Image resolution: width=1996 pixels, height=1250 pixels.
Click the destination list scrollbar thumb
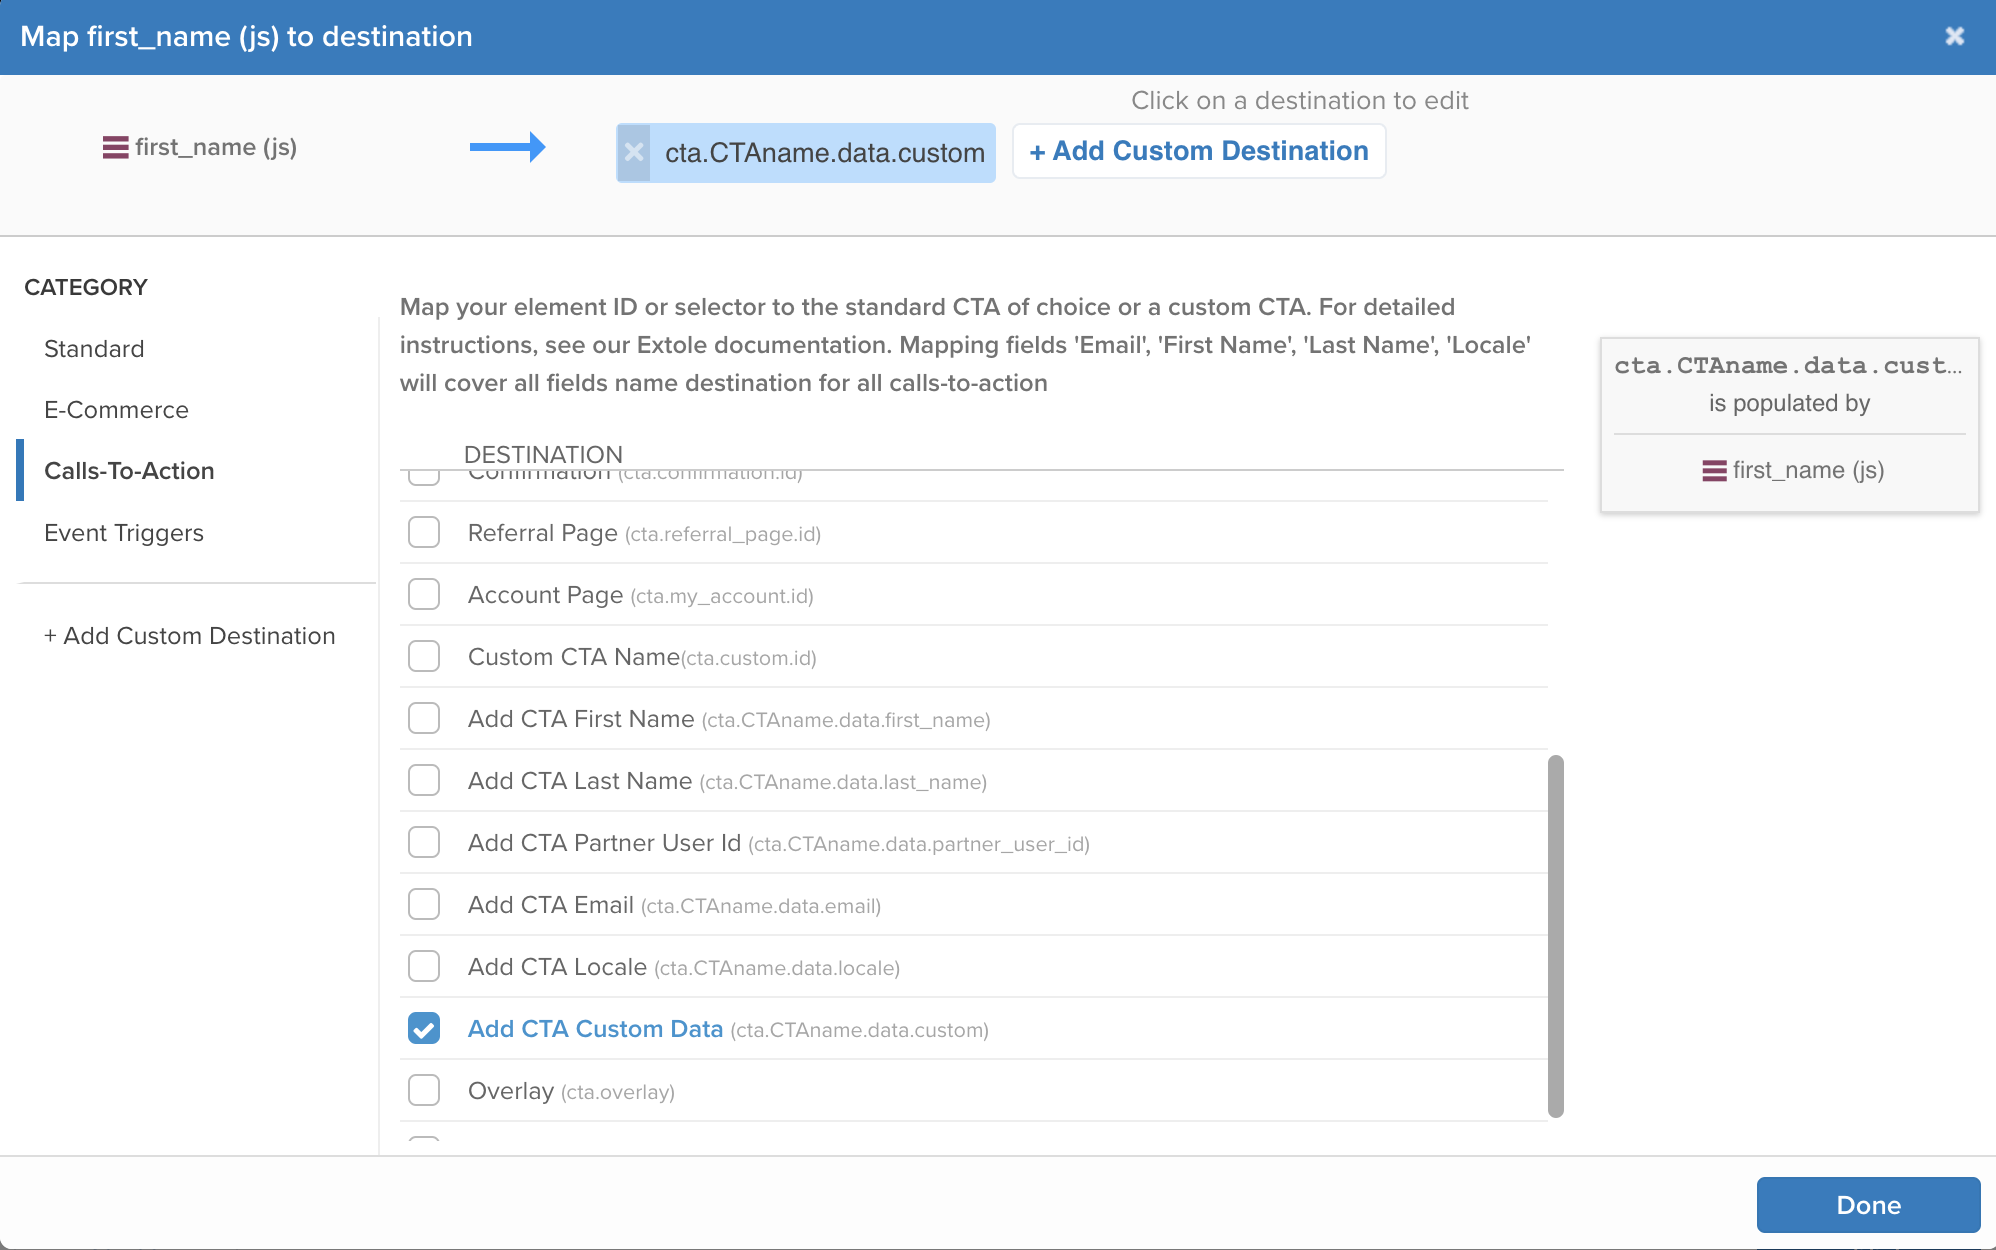pos(1555,936)
